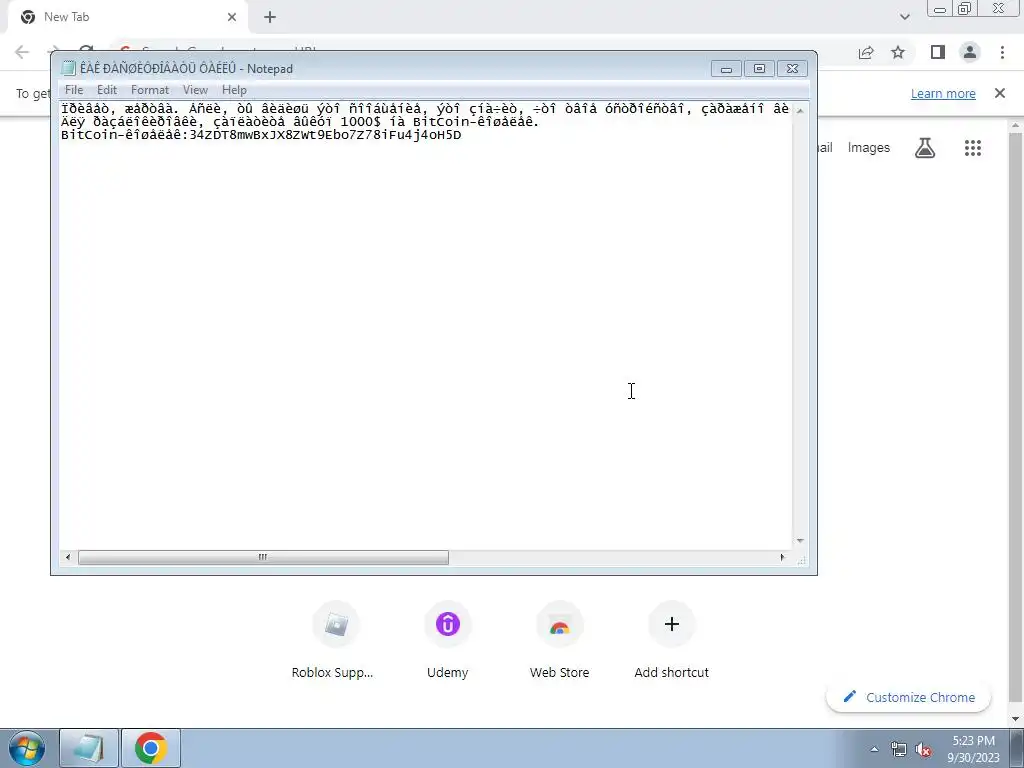Click Notepad's horizontal scroll left arrow
The height and width of the screenshot is (768, 1024).
click(x=68, y=557)
